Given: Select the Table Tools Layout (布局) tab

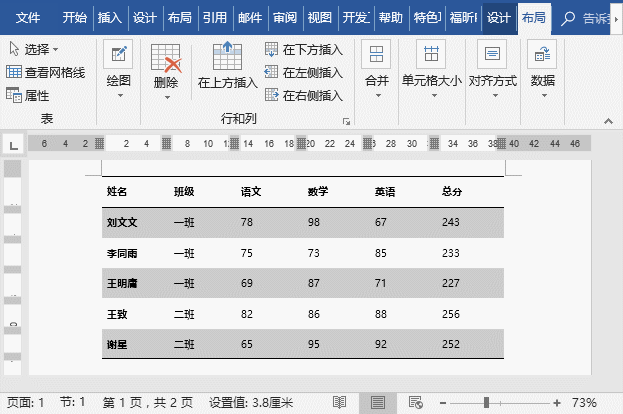Looking at the screenshot, I should click(534, 18).
